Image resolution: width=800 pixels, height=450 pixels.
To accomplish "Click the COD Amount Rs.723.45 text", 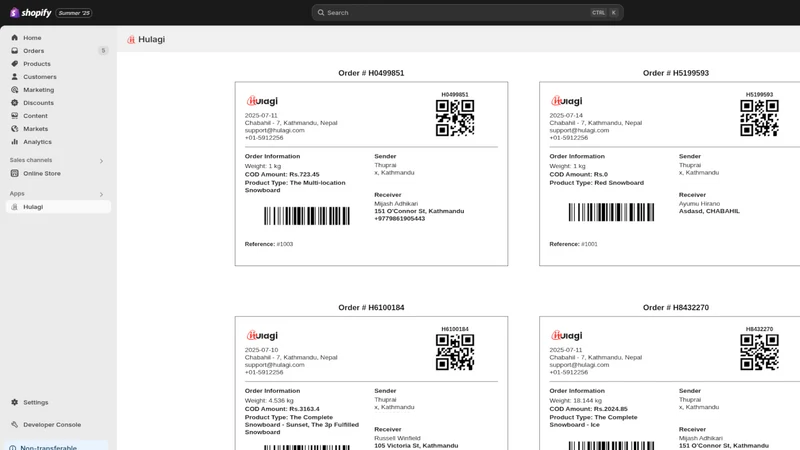I will pyautogui.click(x=282, y=174).
